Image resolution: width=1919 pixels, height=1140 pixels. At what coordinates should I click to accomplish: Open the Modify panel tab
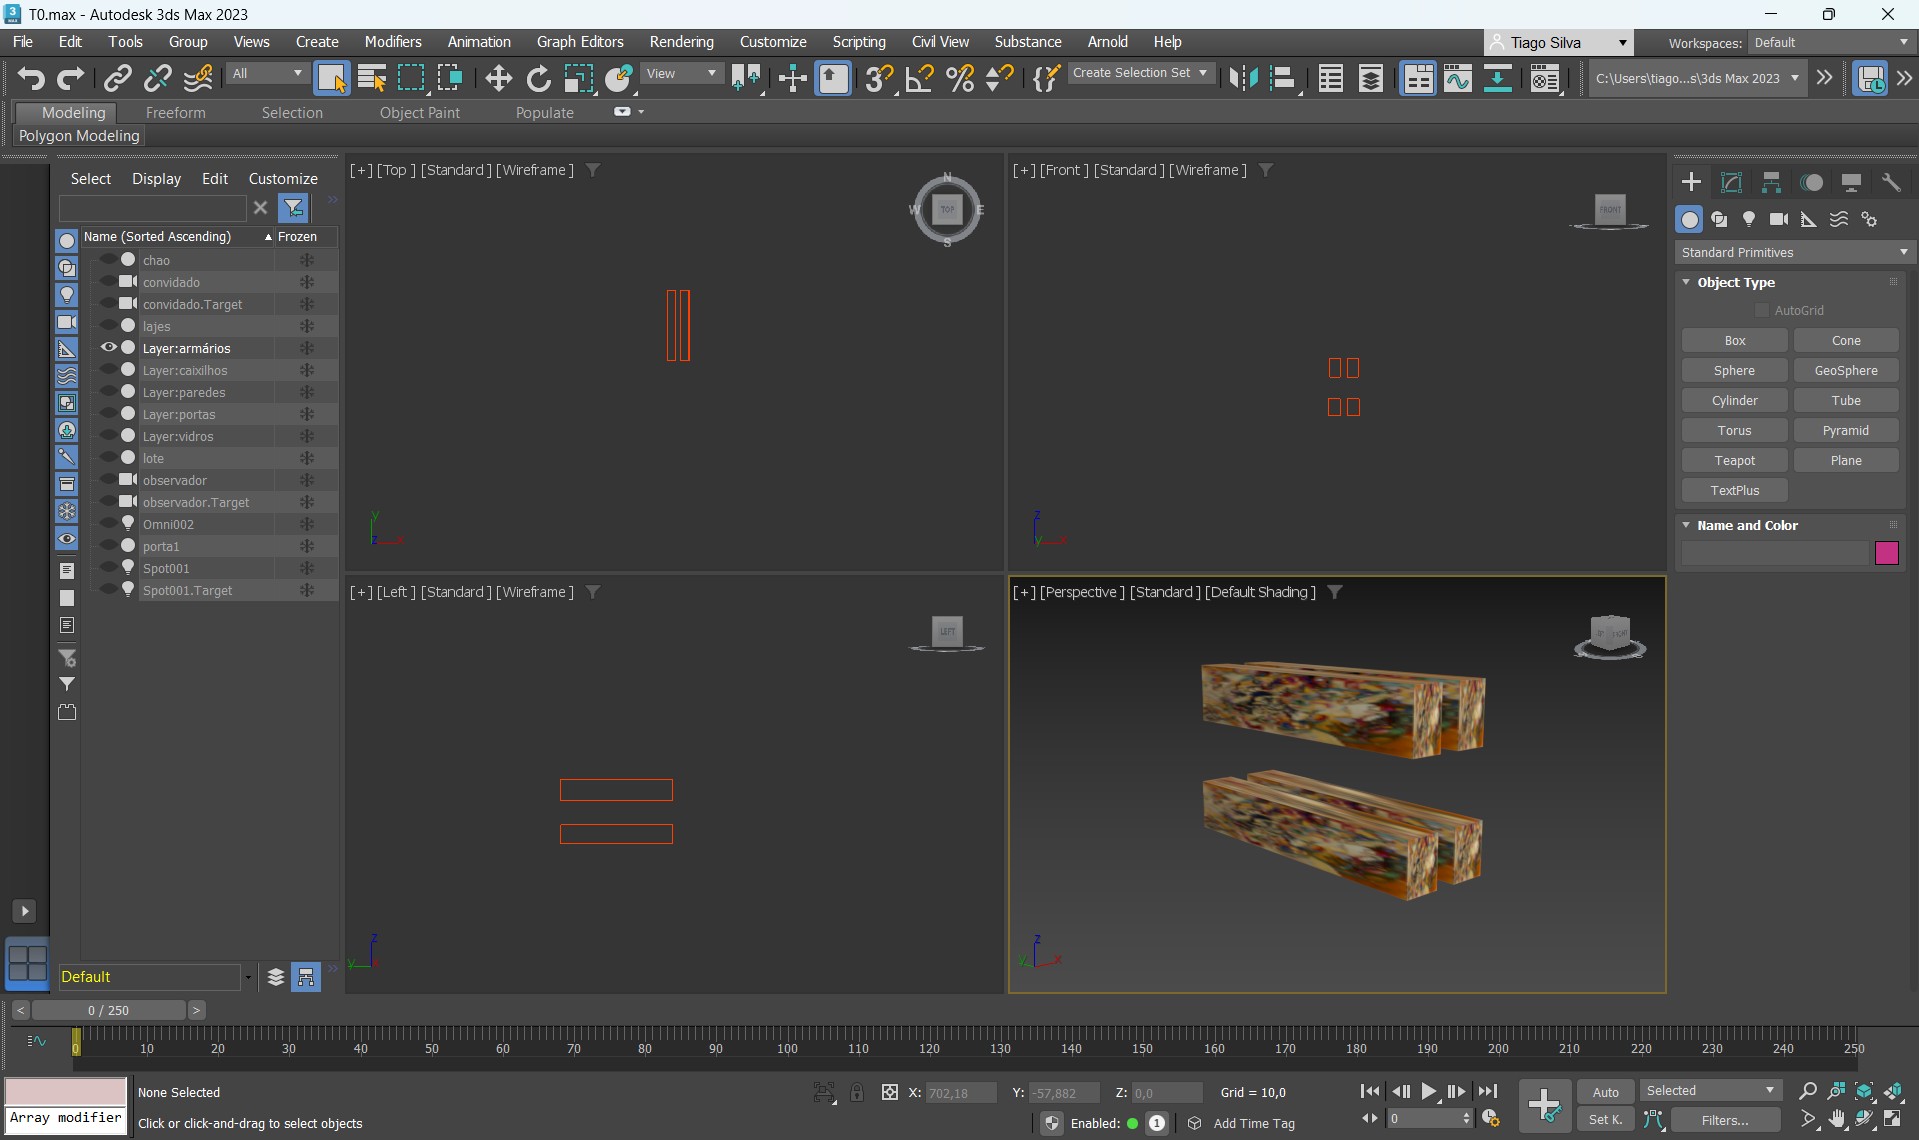coord(1731,182)
